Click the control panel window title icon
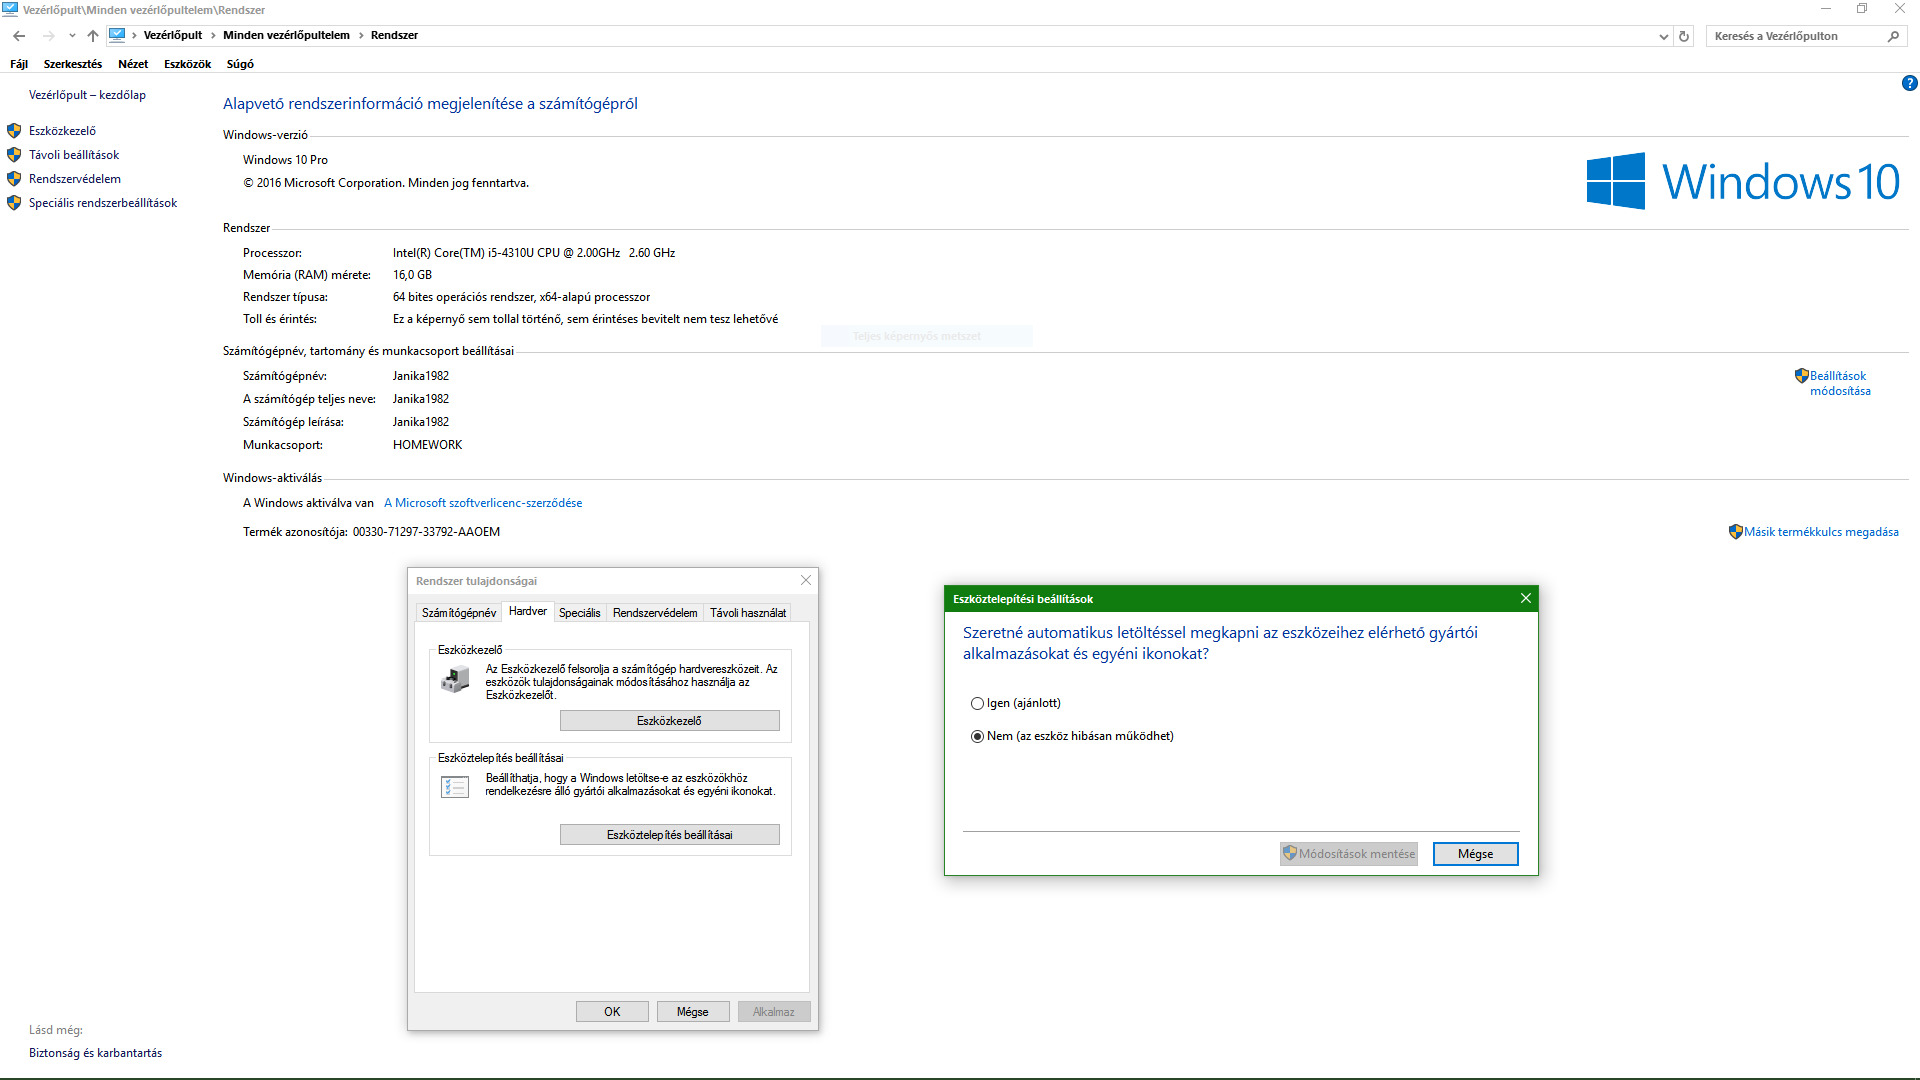1920x1080 pixels. tap(10, 9)
